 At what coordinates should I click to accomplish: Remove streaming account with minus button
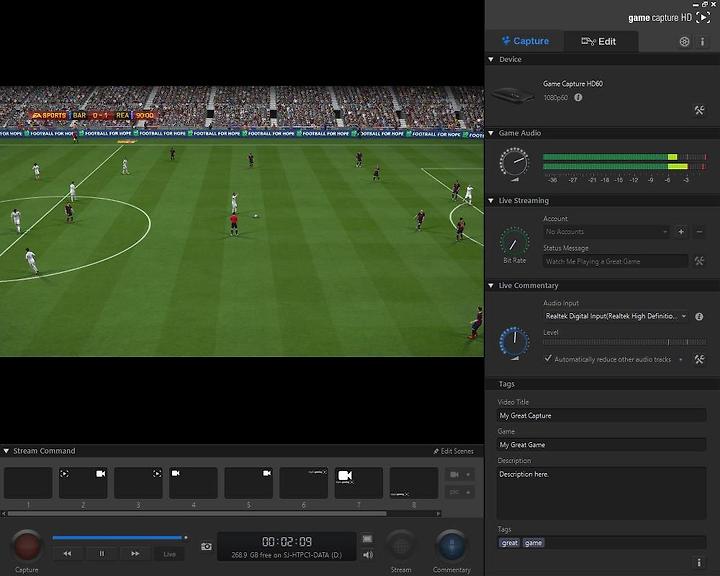(699, 232)
